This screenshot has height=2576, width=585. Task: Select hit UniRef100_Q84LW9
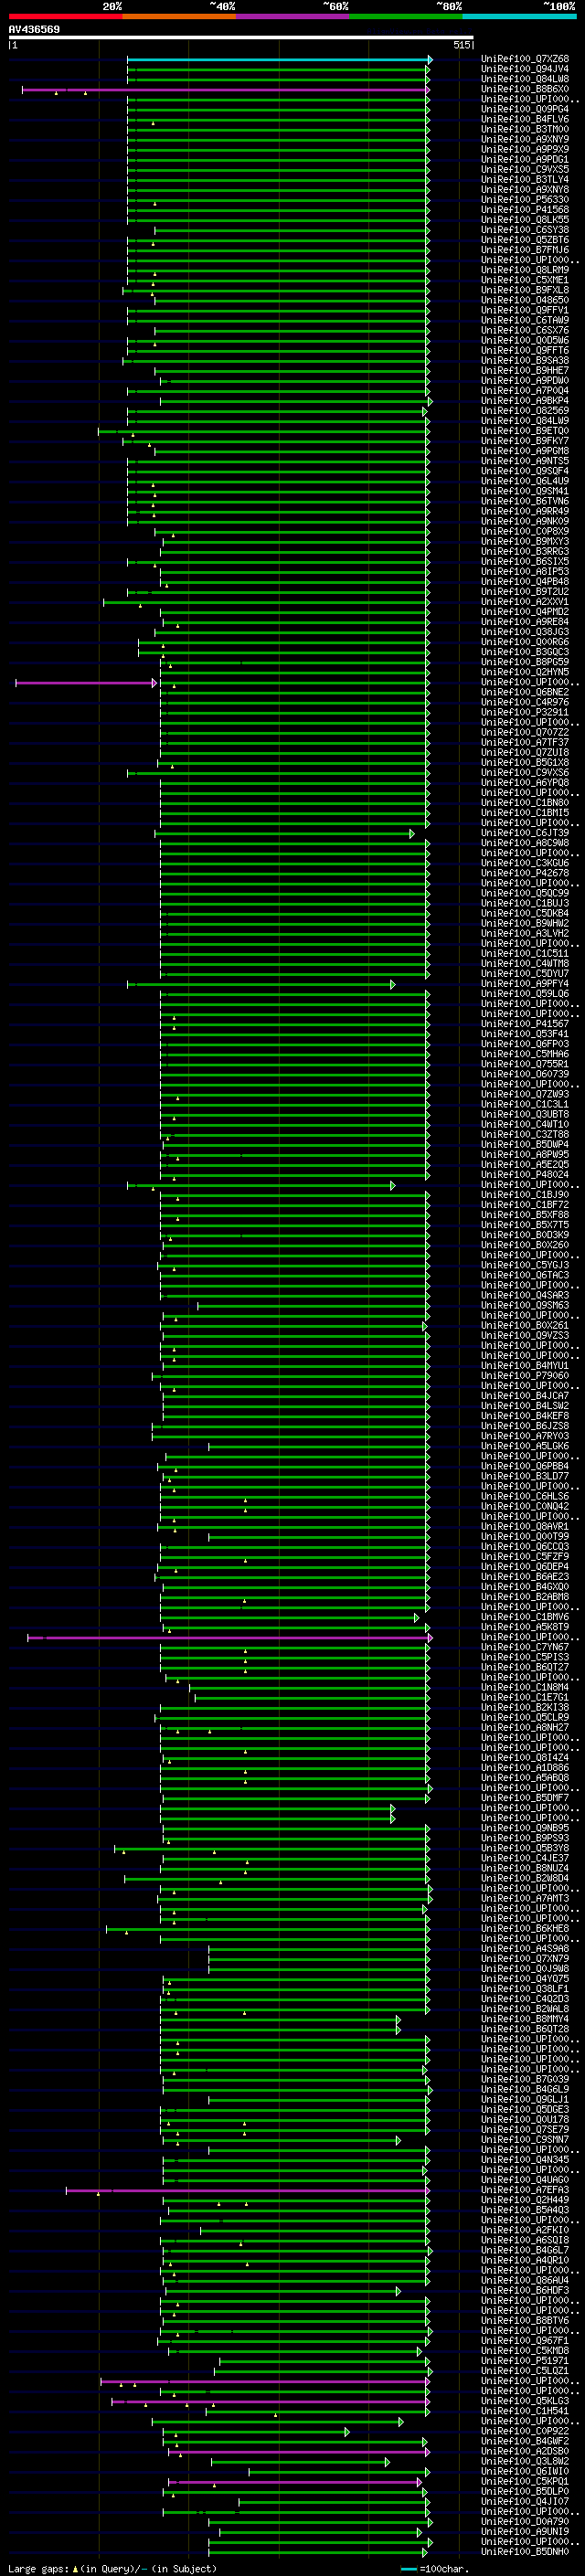pyautogui.click(x=525, y=421)
